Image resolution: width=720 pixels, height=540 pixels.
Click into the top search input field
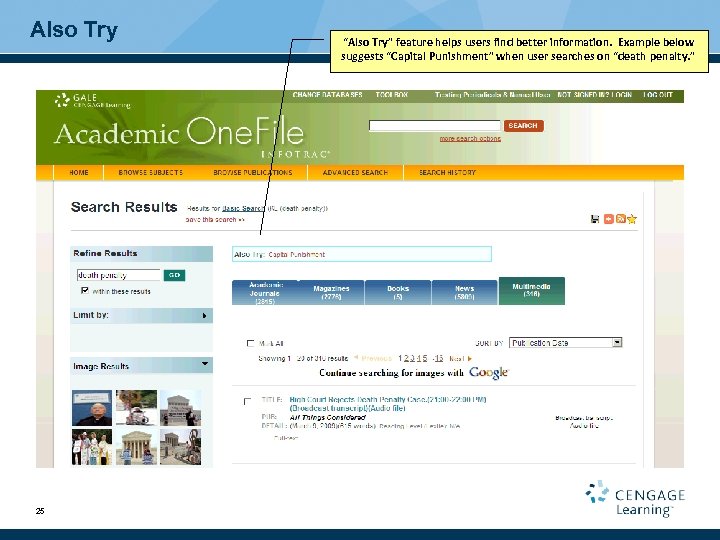point(435,126)
